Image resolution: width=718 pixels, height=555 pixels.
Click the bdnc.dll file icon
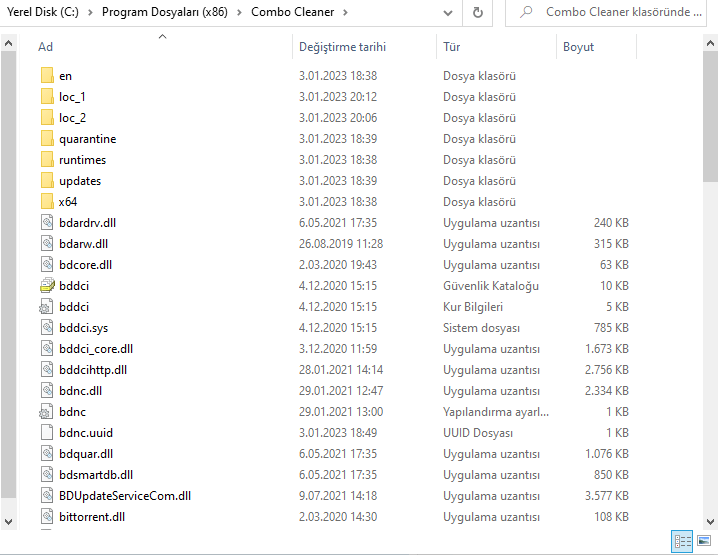(47, 391)
